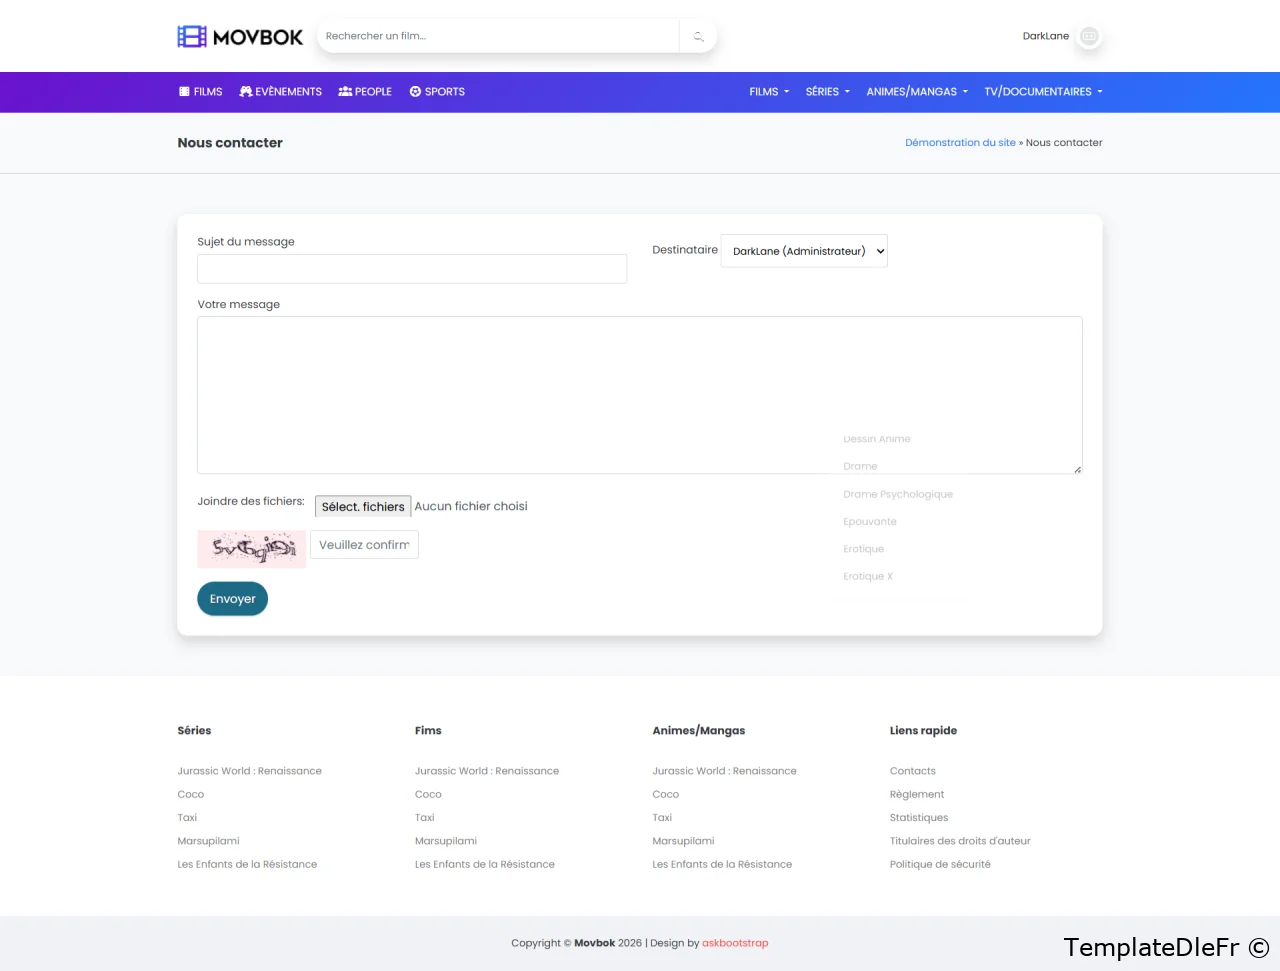Follow the Démonstration du site breadcrumb link
The height and width of the screenshot is (971, 1280).
click(960, 143)
